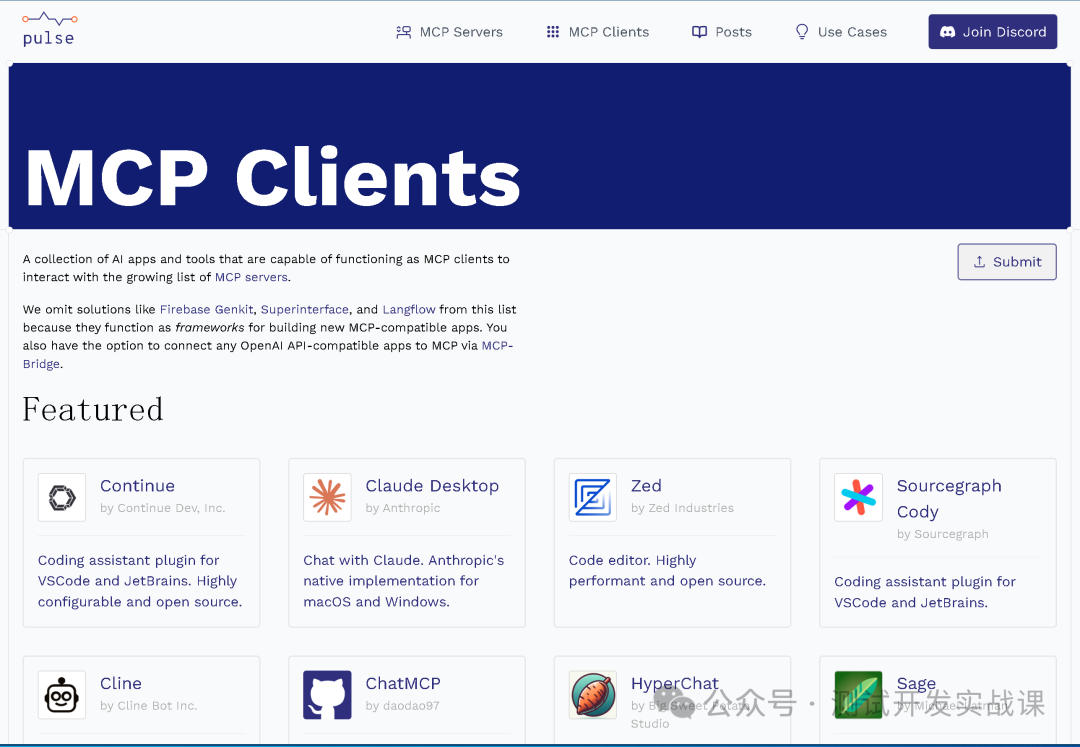This screenshot has width=1080, height=747.
Task: Open Use Cases in the navigation
Action: coord(841,32)
